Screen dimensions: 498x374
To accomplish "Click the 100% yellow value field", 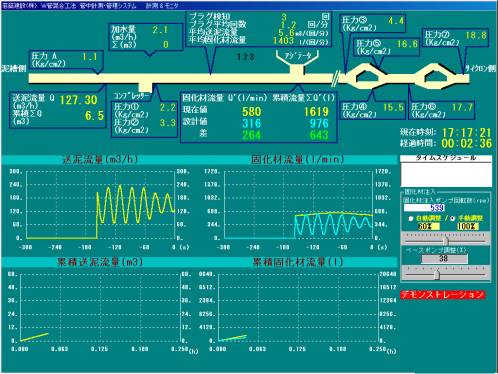I will pos(468,227).
